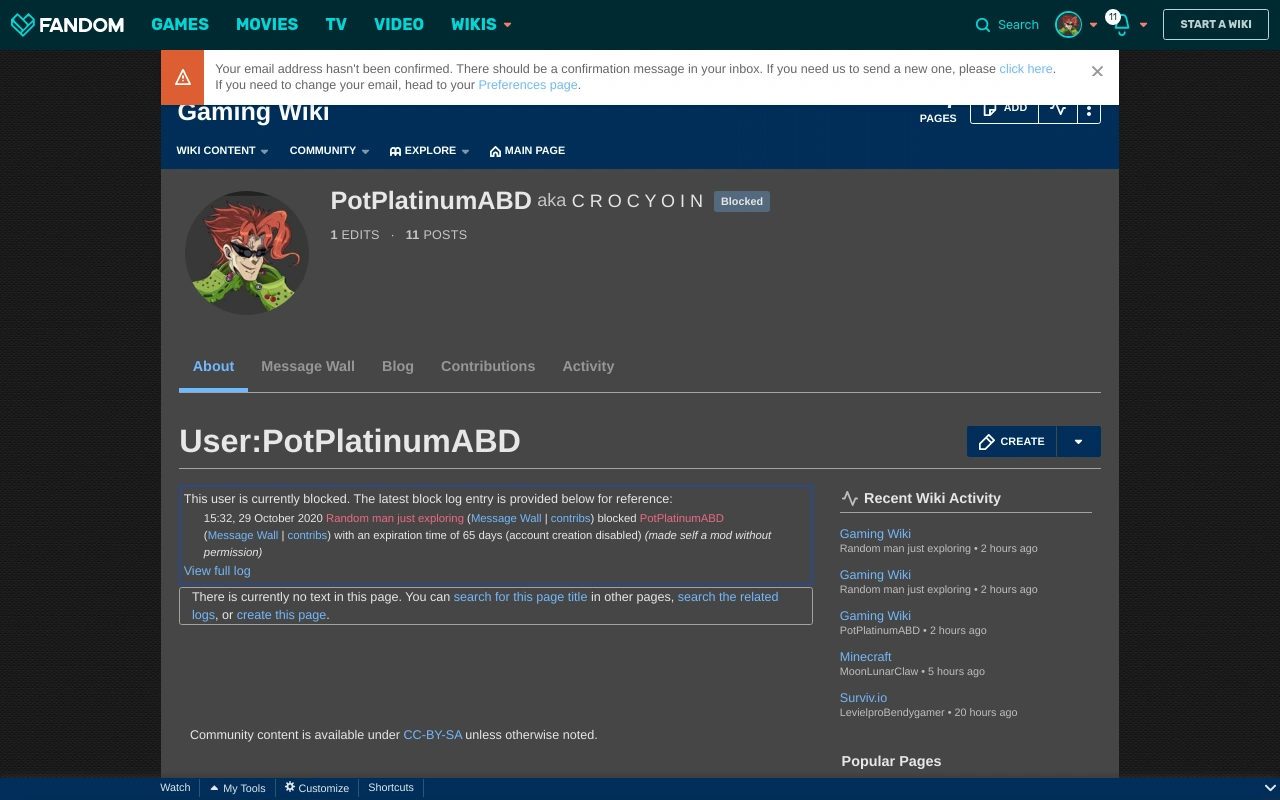Click the PotPlatinumABD profile avatar picture
This screenshot has width=1280, height=800.
pos(247,253)
